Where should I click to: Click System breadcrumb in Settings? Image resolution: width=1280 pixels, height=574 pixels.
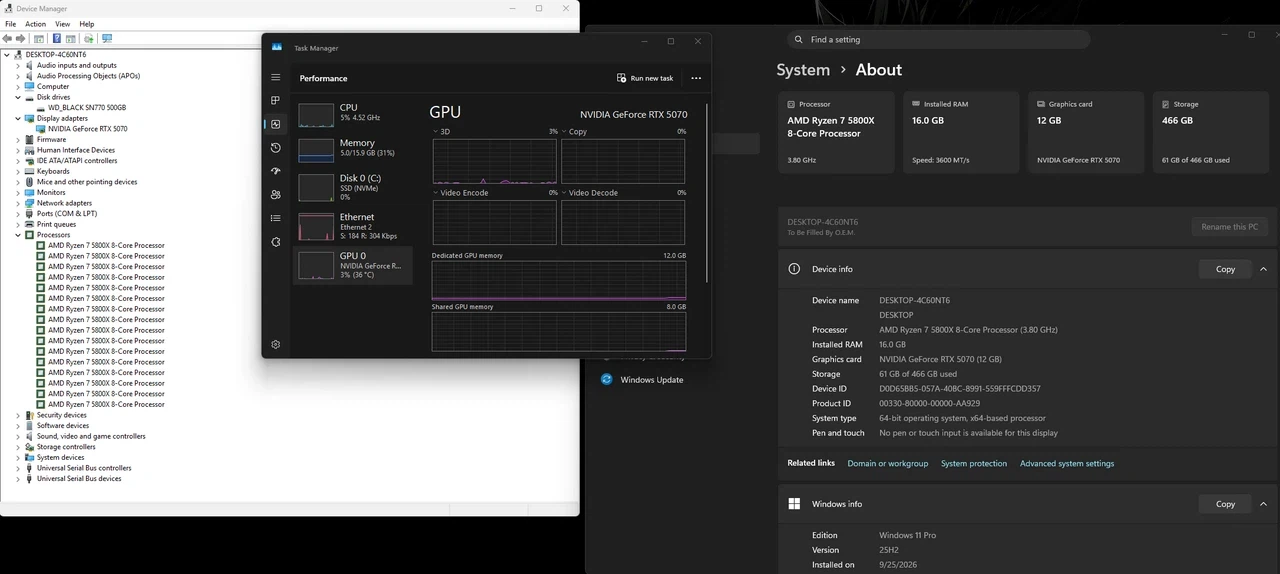[803, 70]
